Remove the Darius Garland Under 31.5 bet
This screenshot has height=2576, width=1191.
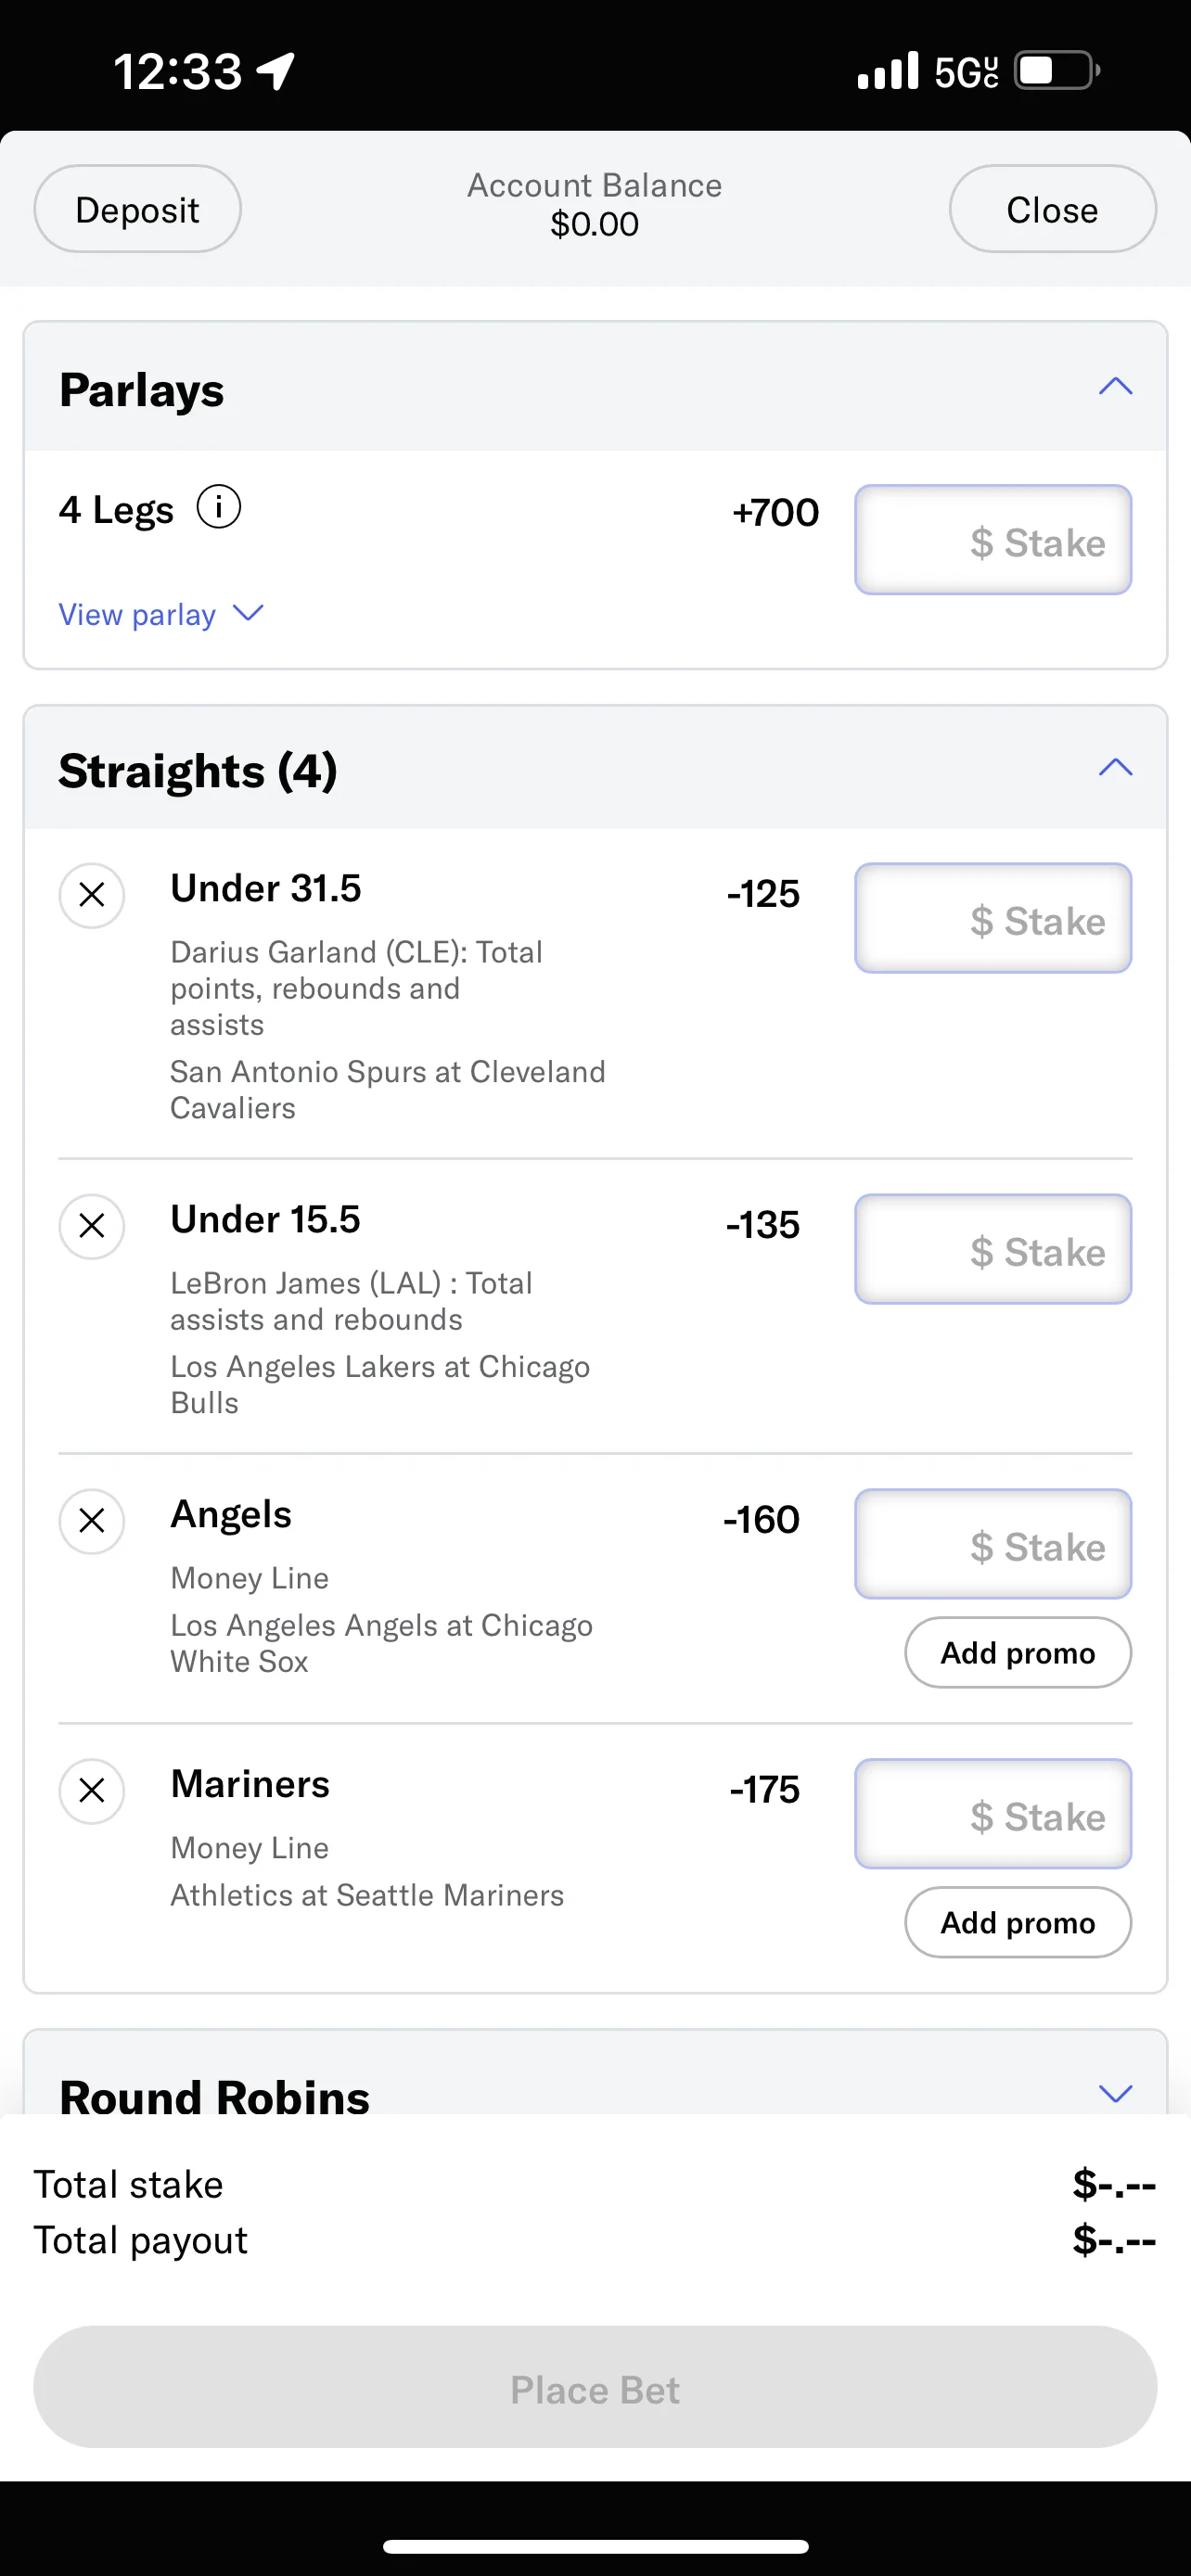point(92,895)
